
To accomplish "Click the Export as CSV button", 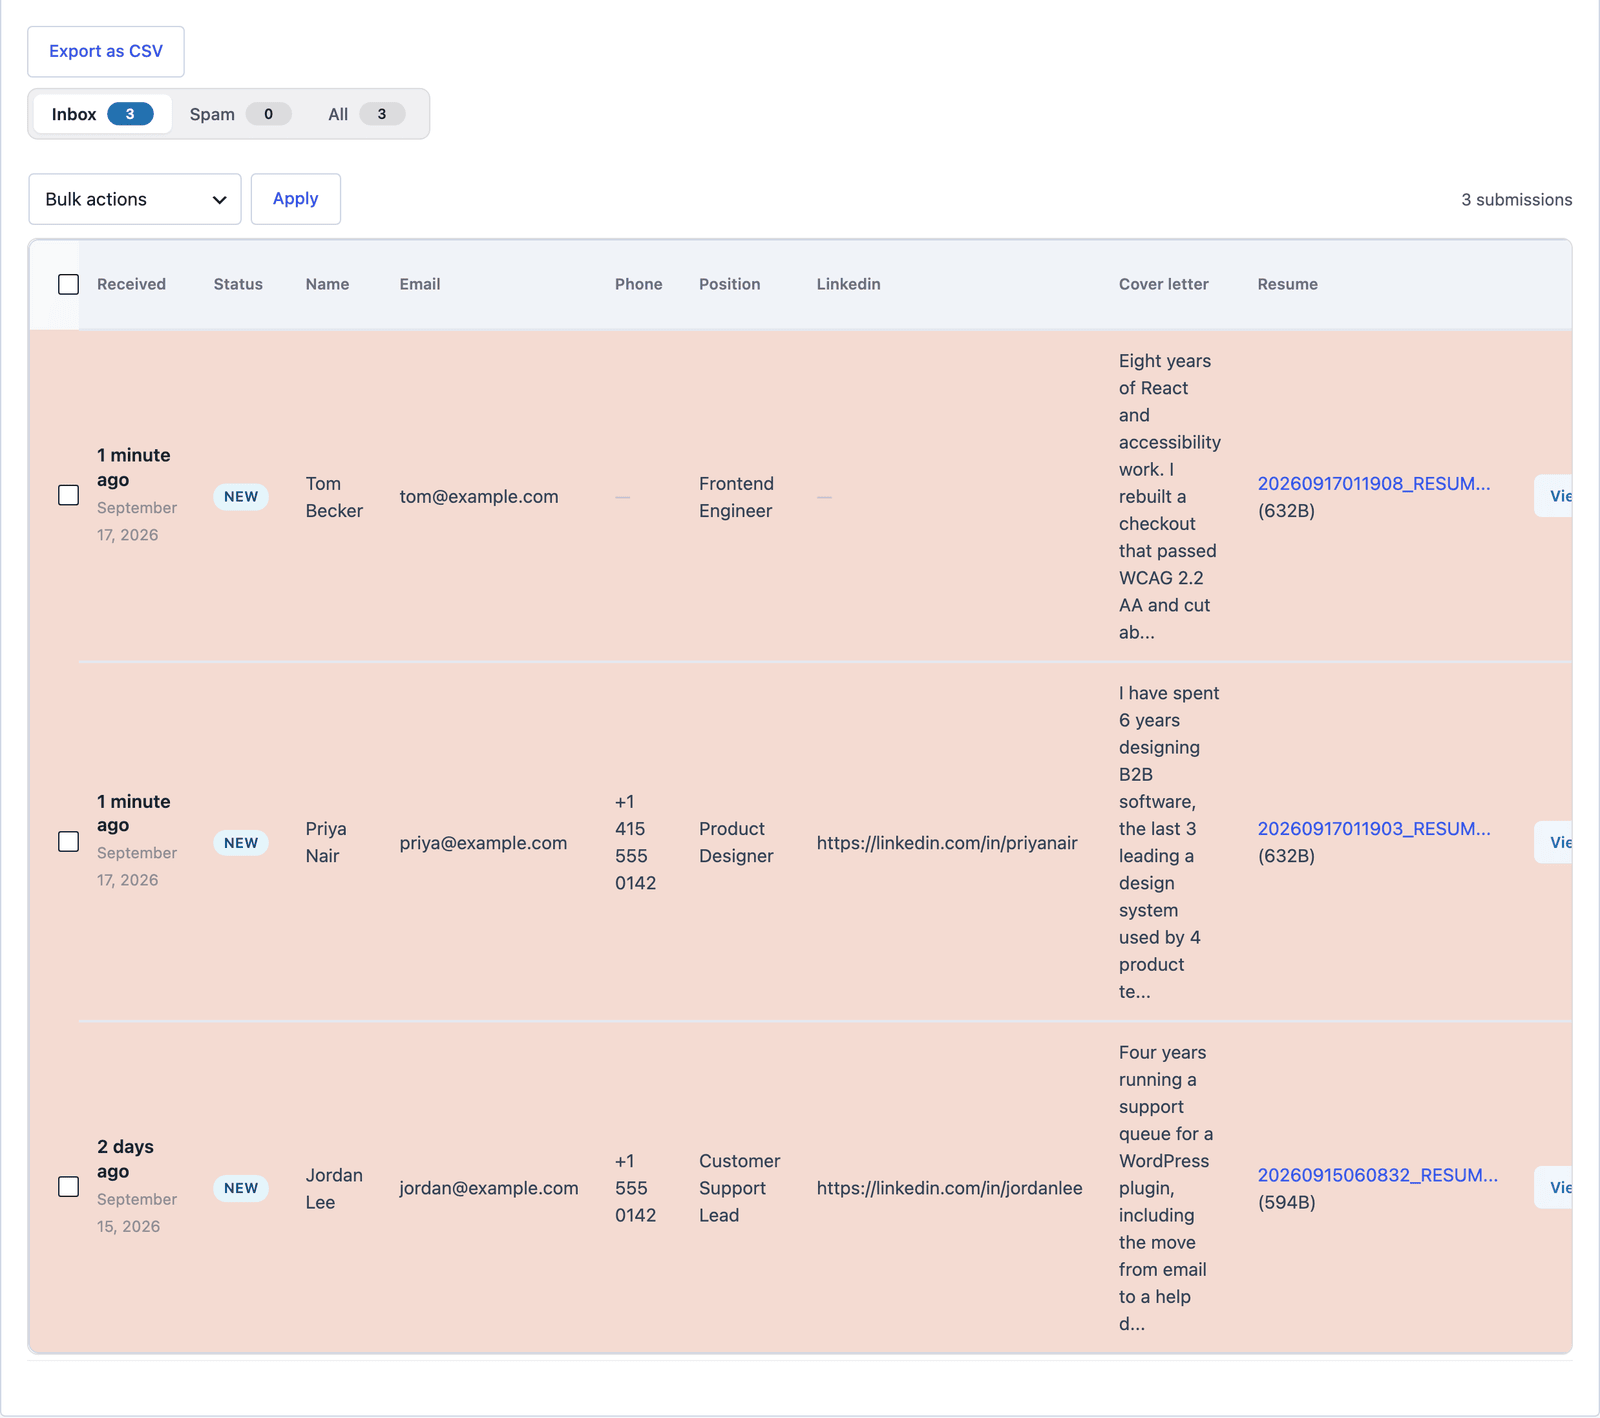I will tap(106, 51).
